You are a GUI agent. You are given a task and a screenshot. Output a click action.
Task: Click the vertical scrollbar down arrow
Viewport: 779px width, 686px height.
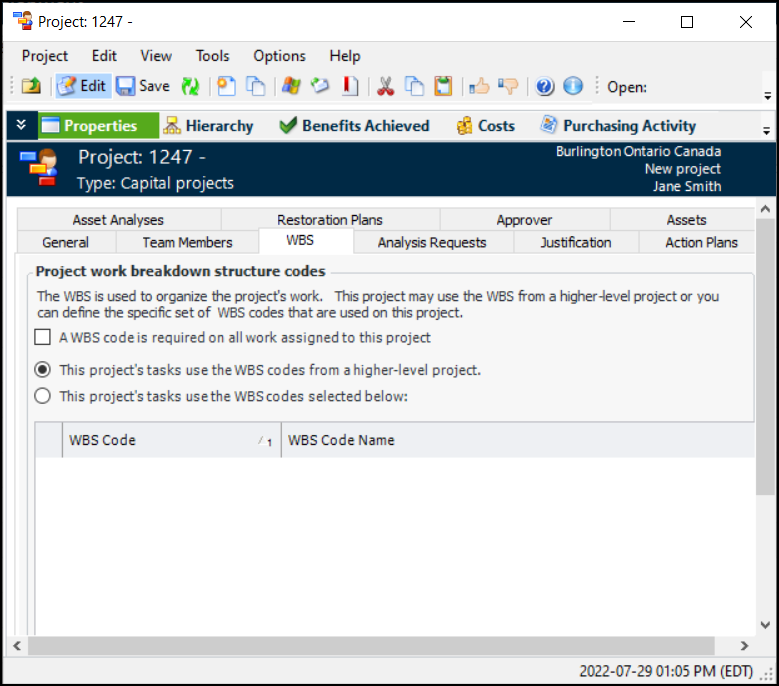(765, 624)
